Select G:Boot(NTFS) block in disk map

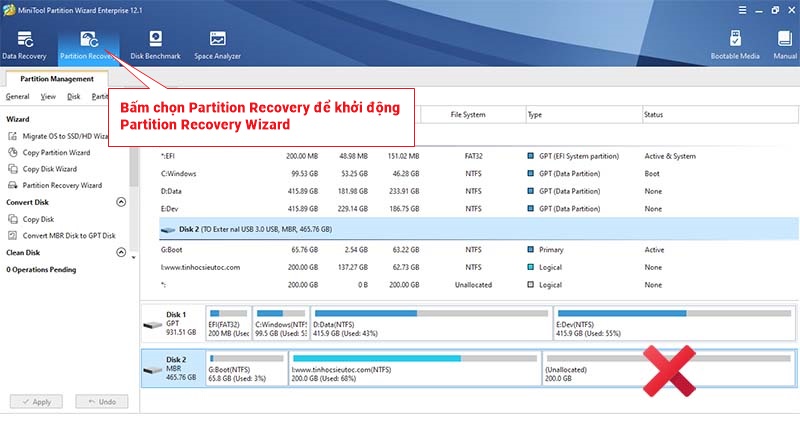click(246, 368)
